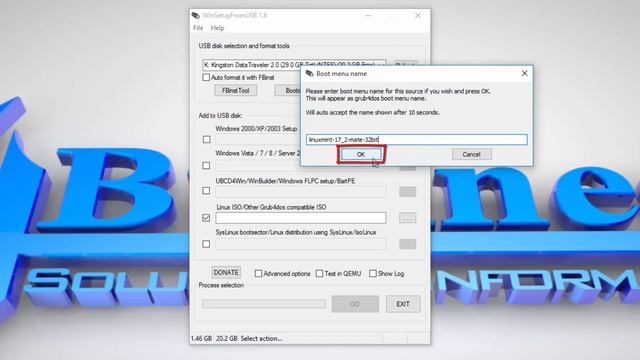Expand the USB disk selection dropdown
The width and height of the screenshot is (640, 360).
[381, 65]
